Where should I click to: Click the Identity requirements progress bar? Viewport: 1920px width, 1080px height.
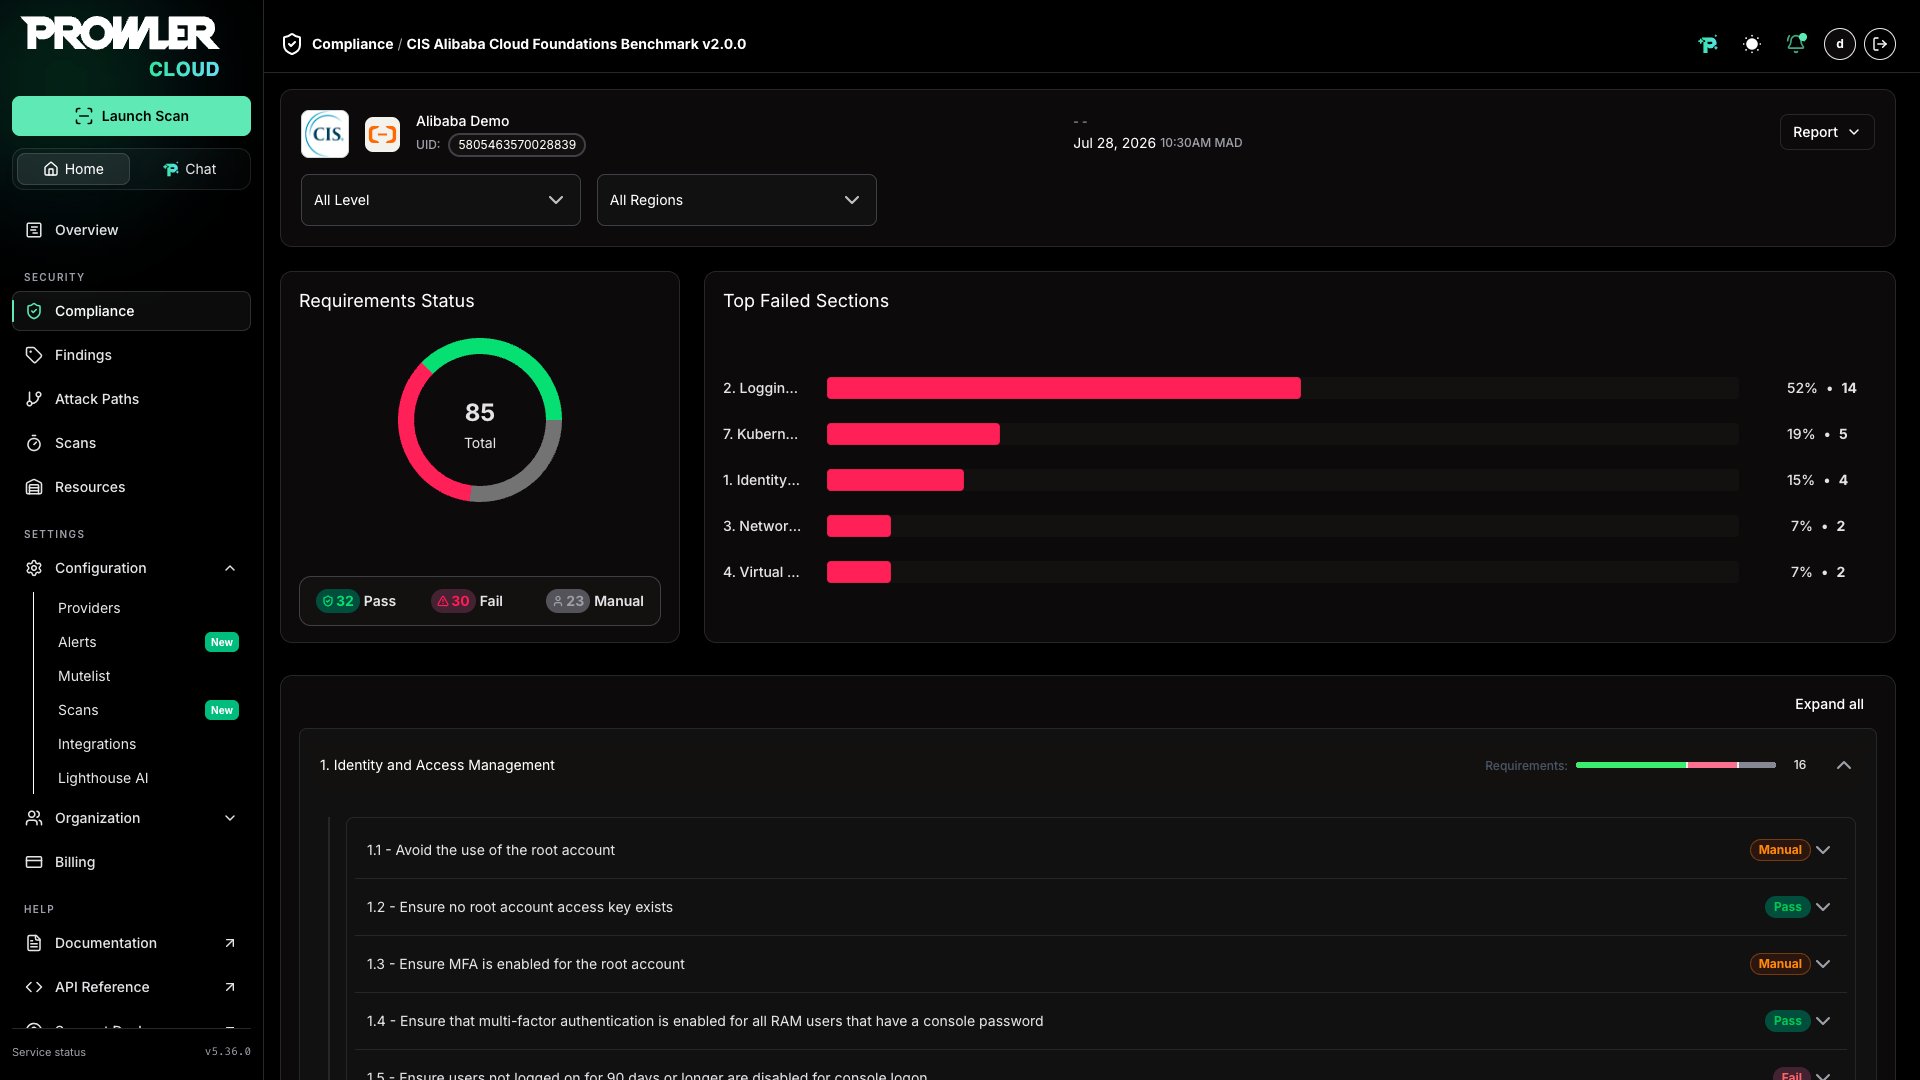point(1676,765)
